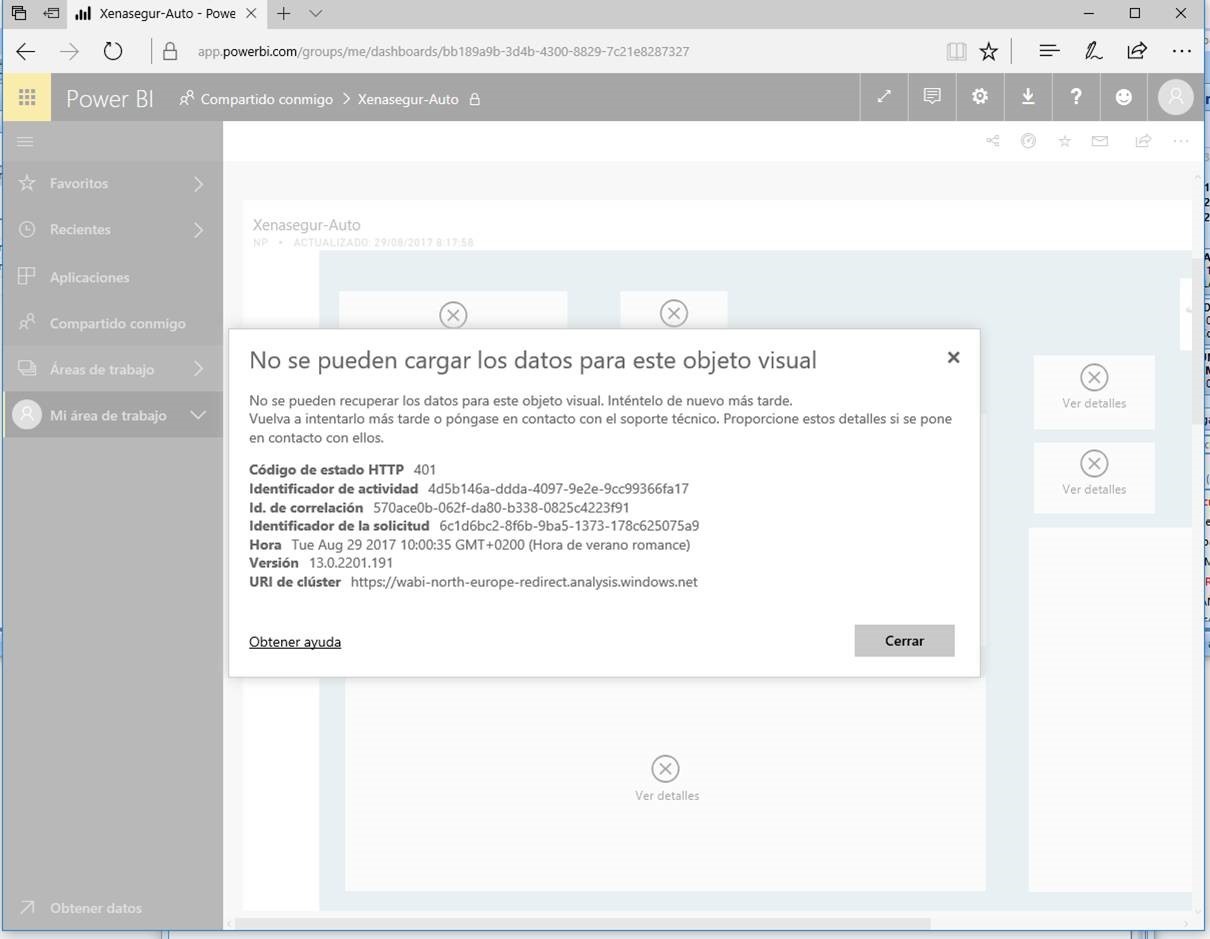Click the lock icon beside the dashboard breadcrumb
The width and height of the screenshot is (1210, 939).
[x=475, y=99]
